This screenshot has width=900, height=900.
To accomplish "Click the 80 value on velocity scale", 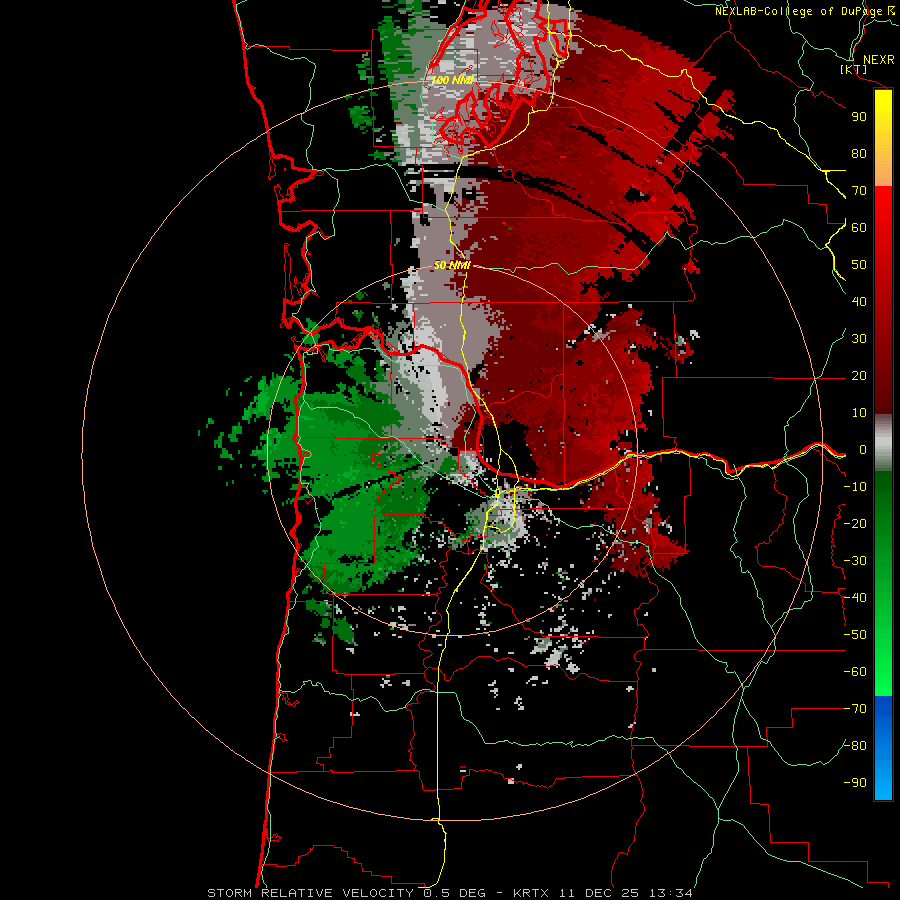I will 859,154.
